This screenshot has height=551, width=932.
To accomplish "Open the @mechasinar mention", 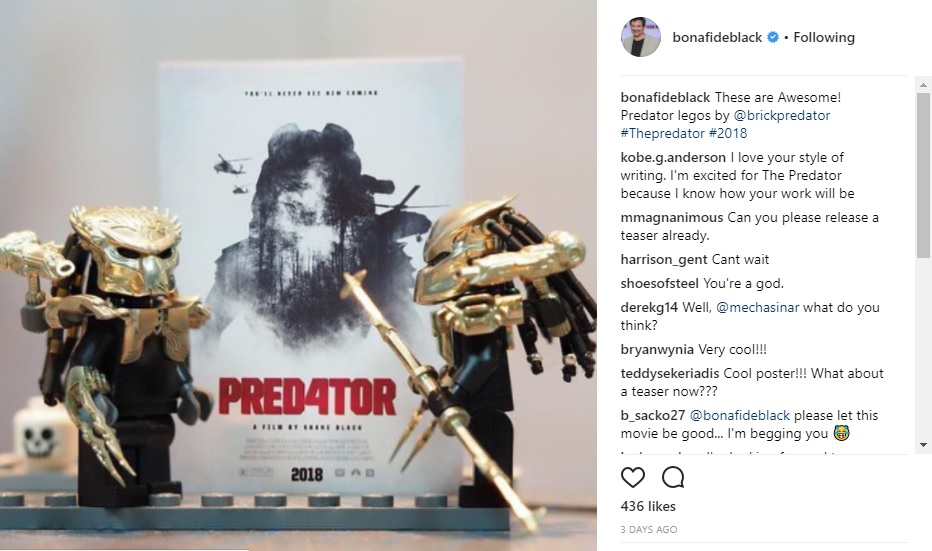I will click(757, 307).
